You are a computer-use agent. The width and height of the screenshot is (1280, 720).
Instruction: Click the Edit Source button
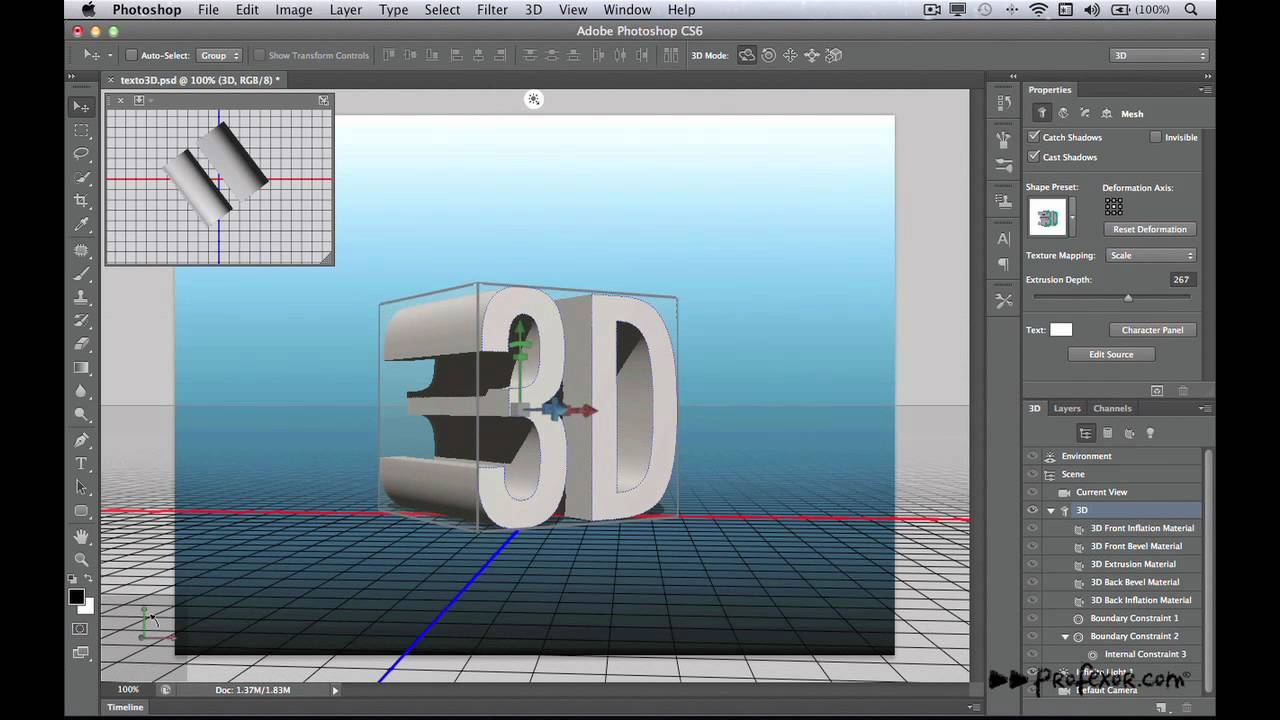[x=1111, y=354]
